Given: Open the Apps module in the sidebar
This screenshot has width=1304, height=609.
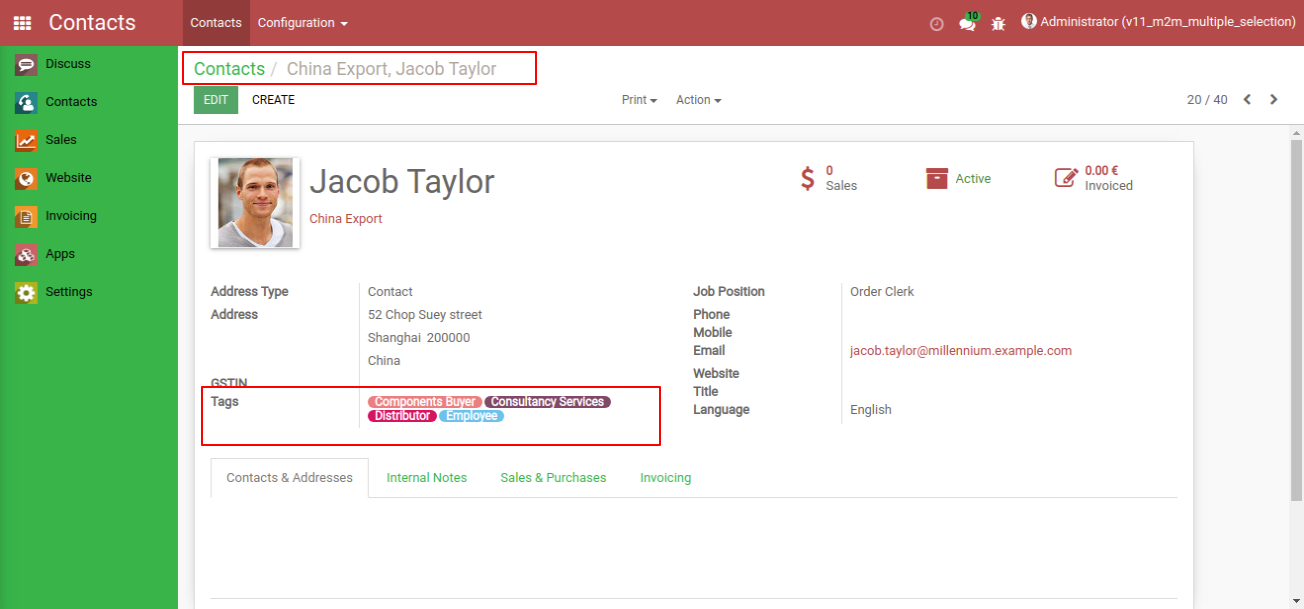Looking at the screenshot, I should point(60,253).
